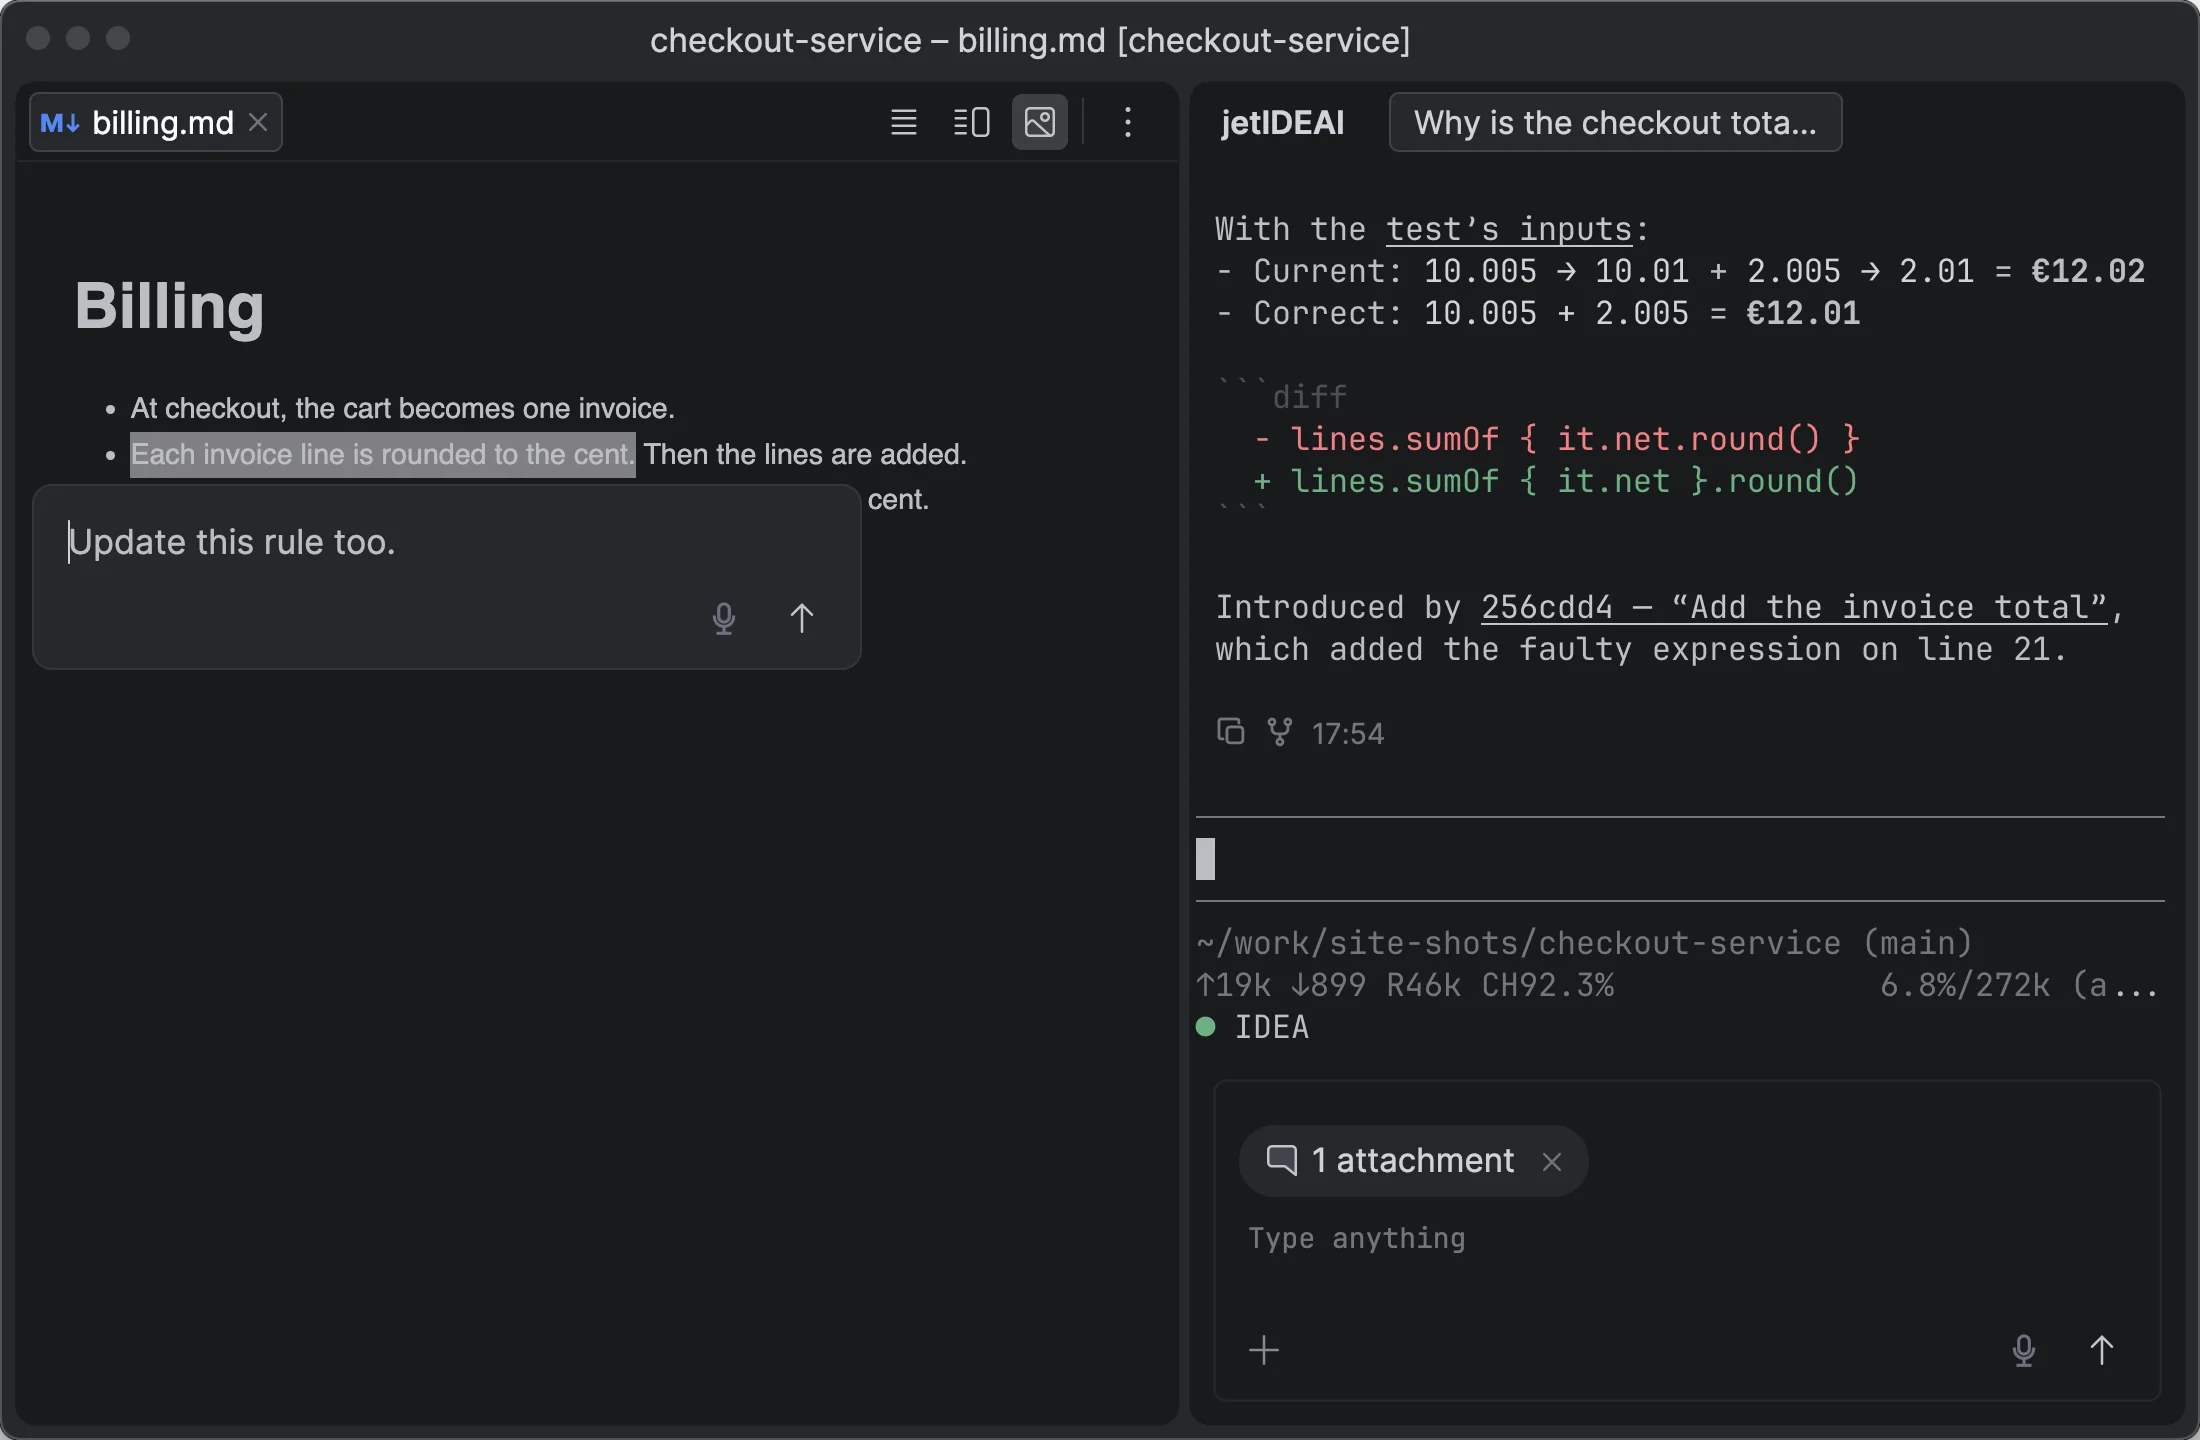Open the editor tab more options menu
Image resolution: width=2200 pixels, height=1440 pixels.
1128,122
